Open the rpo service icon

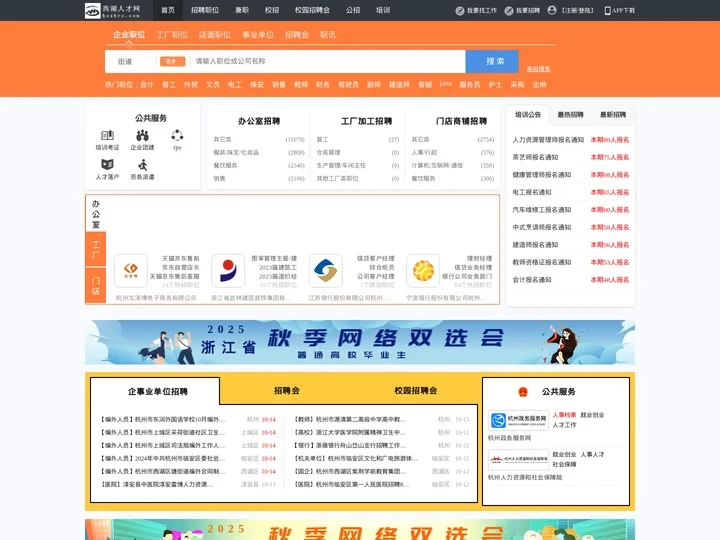(177, 135)
